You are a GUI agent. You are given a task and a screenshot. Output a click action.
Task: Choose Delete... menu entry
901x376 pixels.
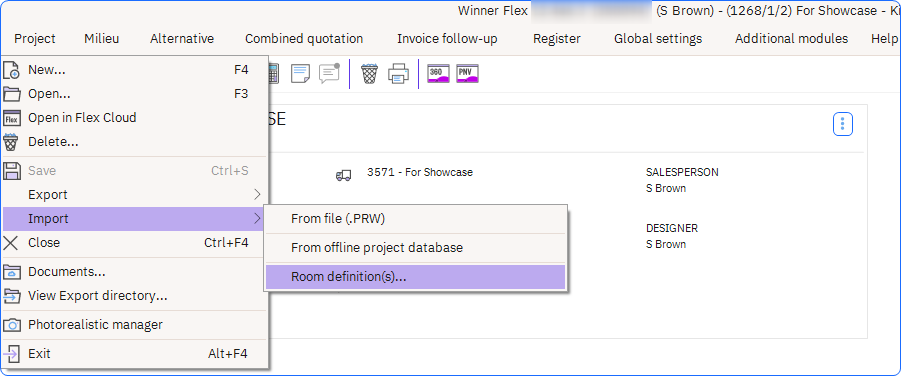point(134,141)
